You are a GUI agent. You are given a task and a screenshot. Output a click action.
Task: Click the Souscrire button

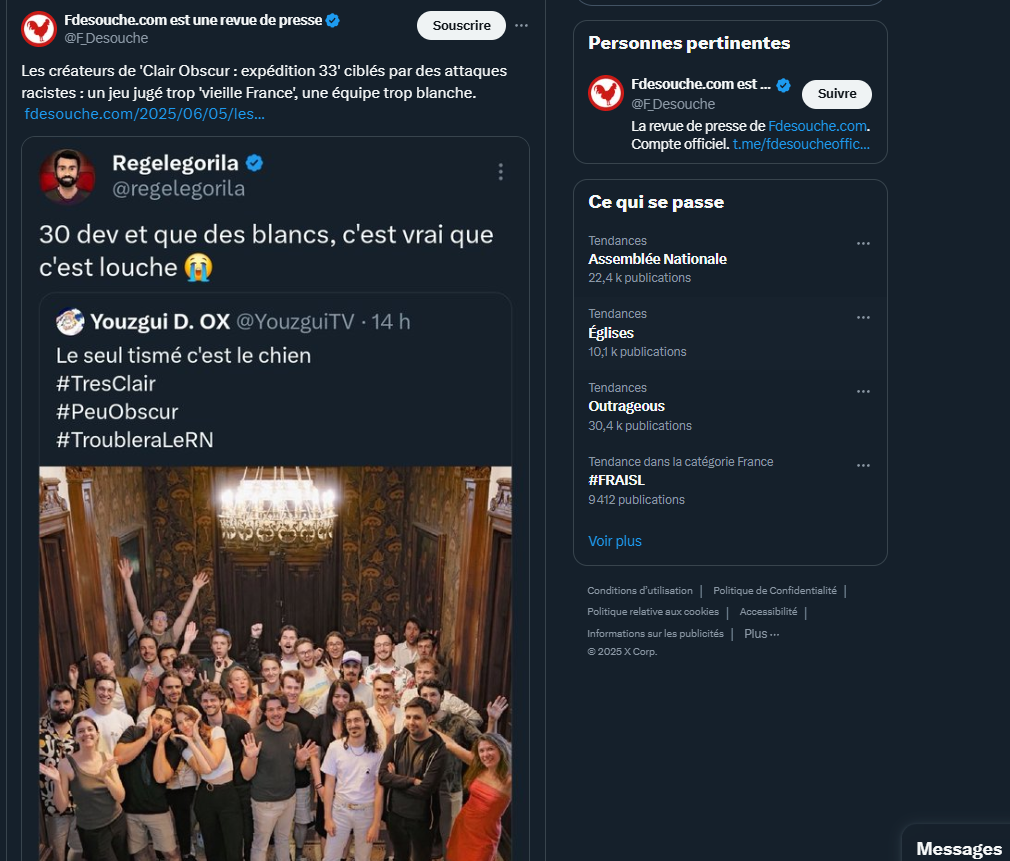[461, 26]
